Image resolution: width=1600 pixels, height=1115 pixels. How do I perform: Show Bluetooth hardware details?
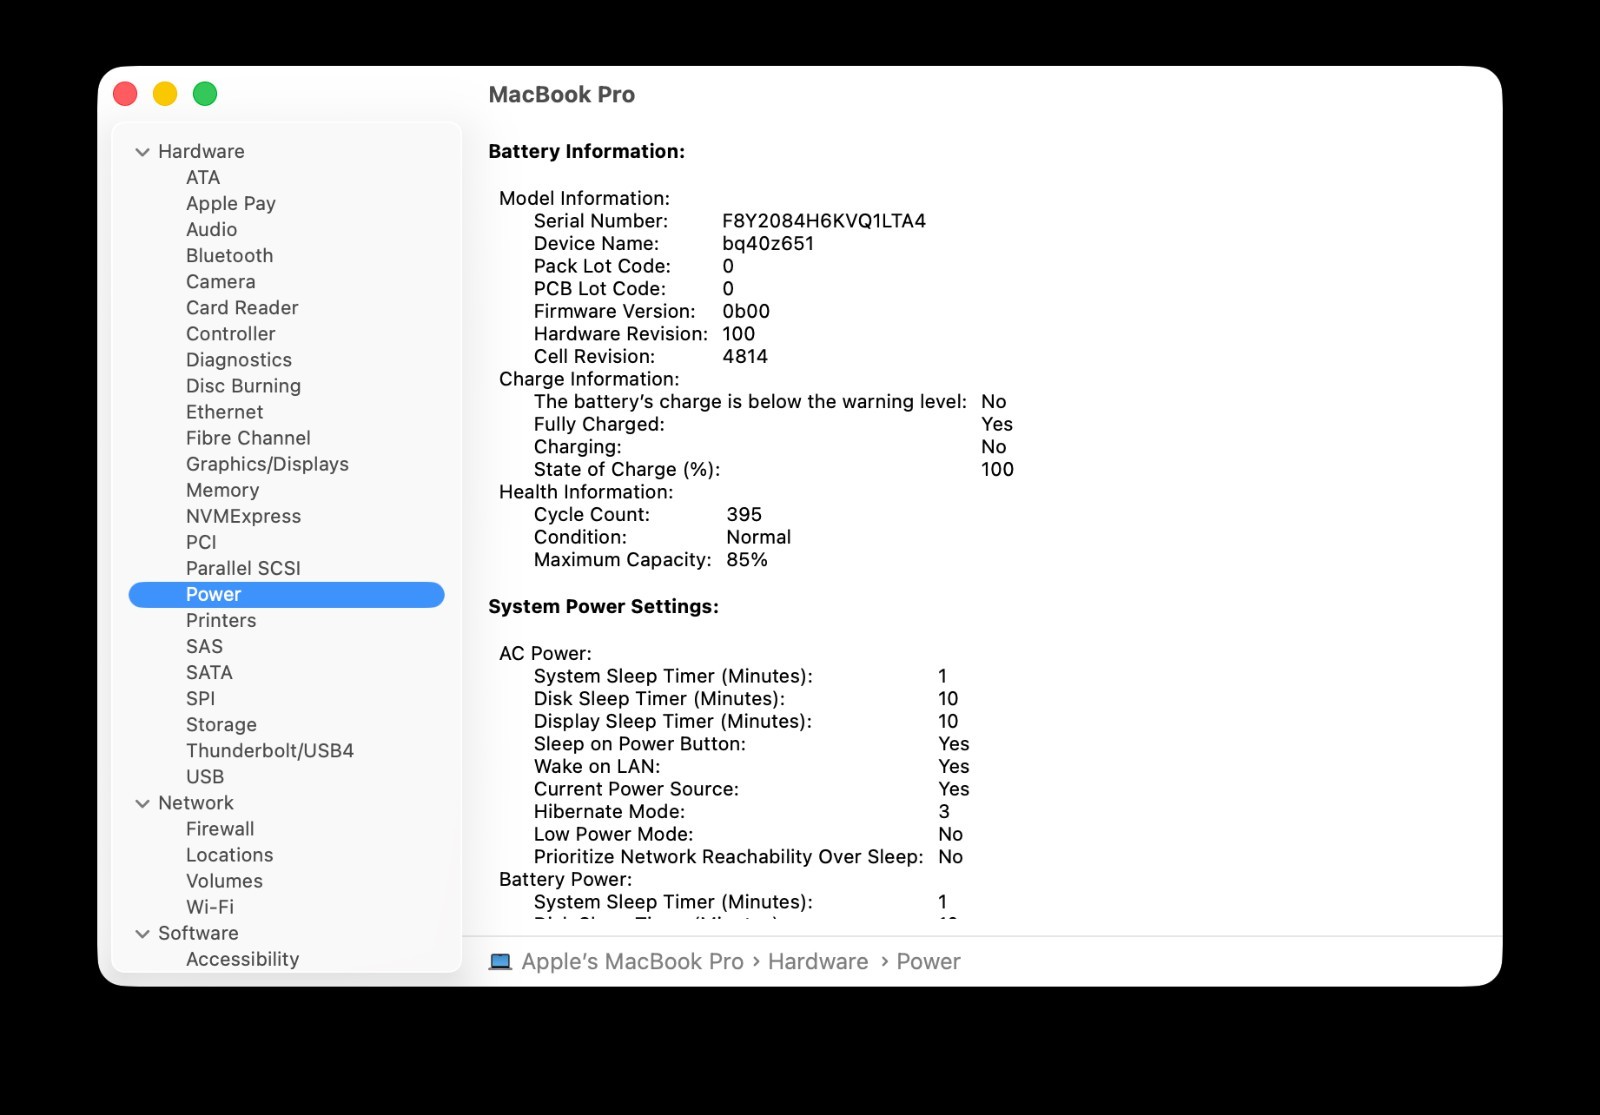(229, 255)
